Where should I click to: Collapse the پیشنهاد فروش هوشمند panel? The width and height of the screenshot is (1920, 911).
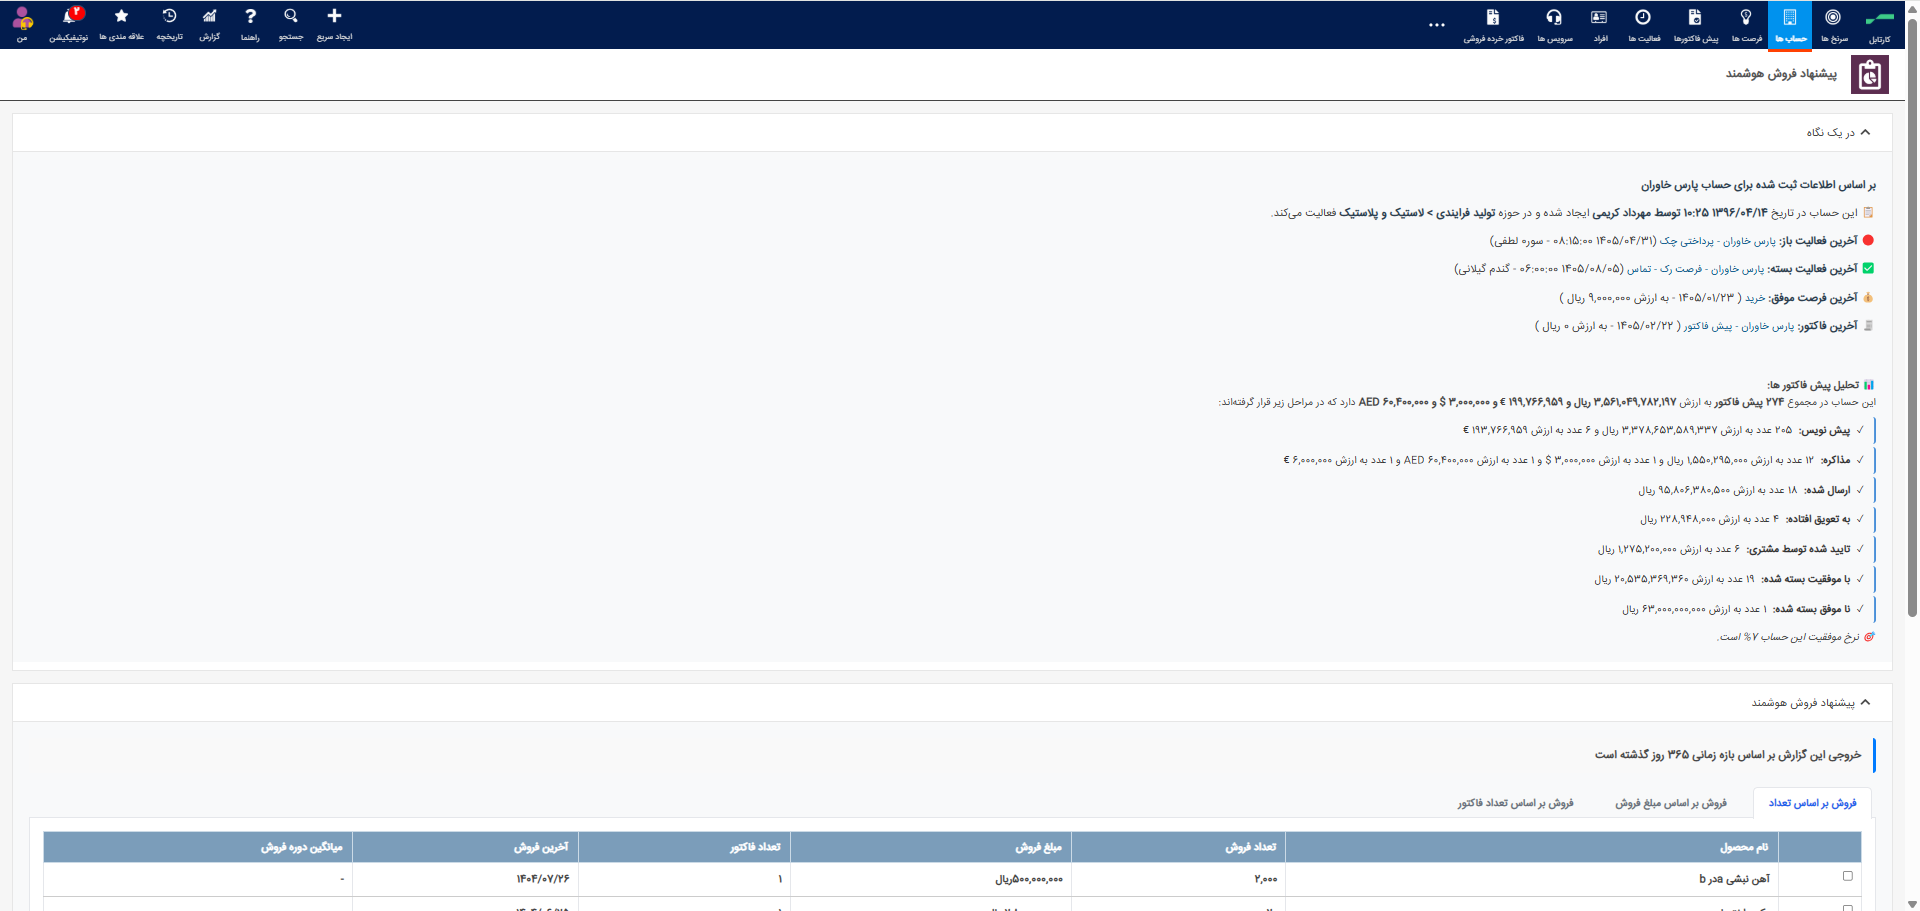pyautogui.click(x=1865, y=703)
